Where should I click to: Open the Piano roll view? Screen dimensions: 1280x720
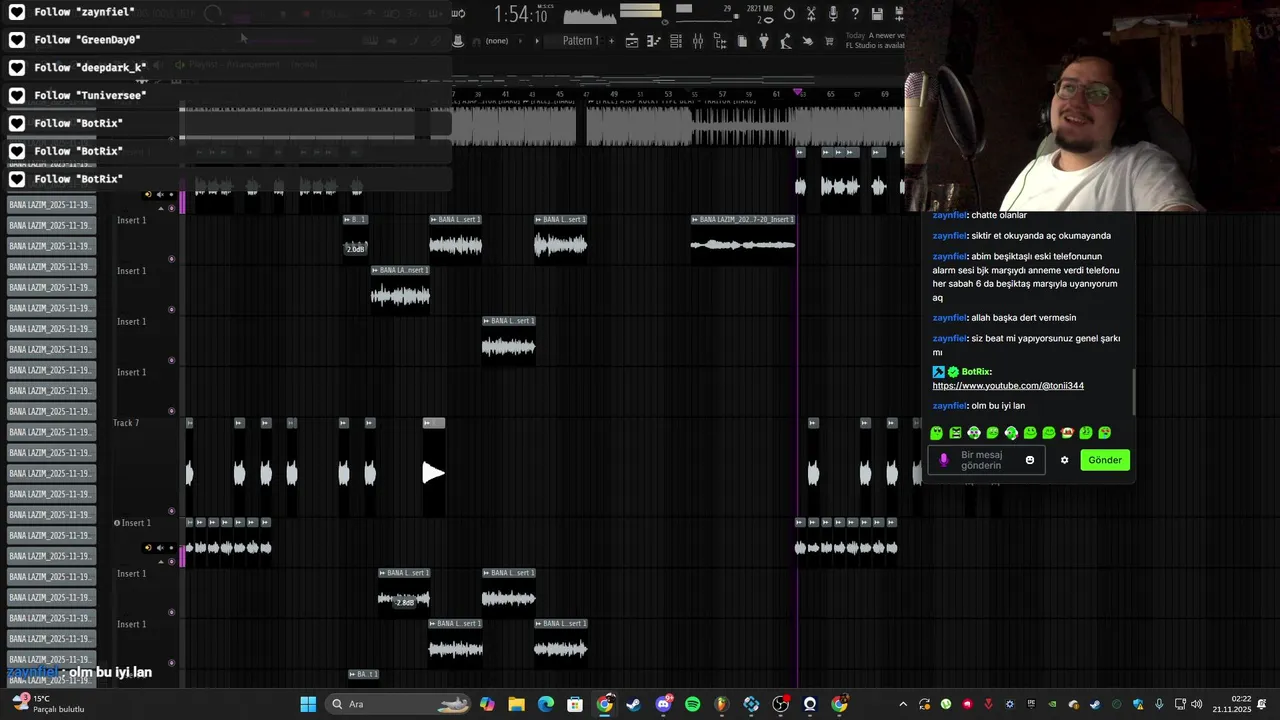[653, 41]
